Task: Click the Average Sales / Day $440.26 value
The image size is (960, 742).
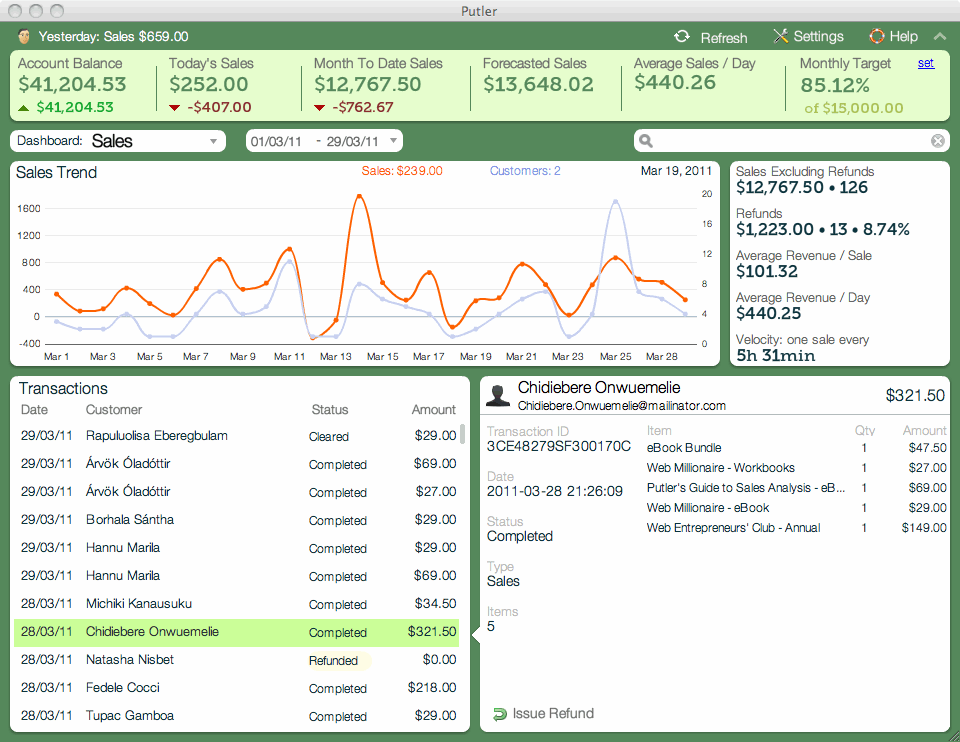Action: [x=675, y=82]
